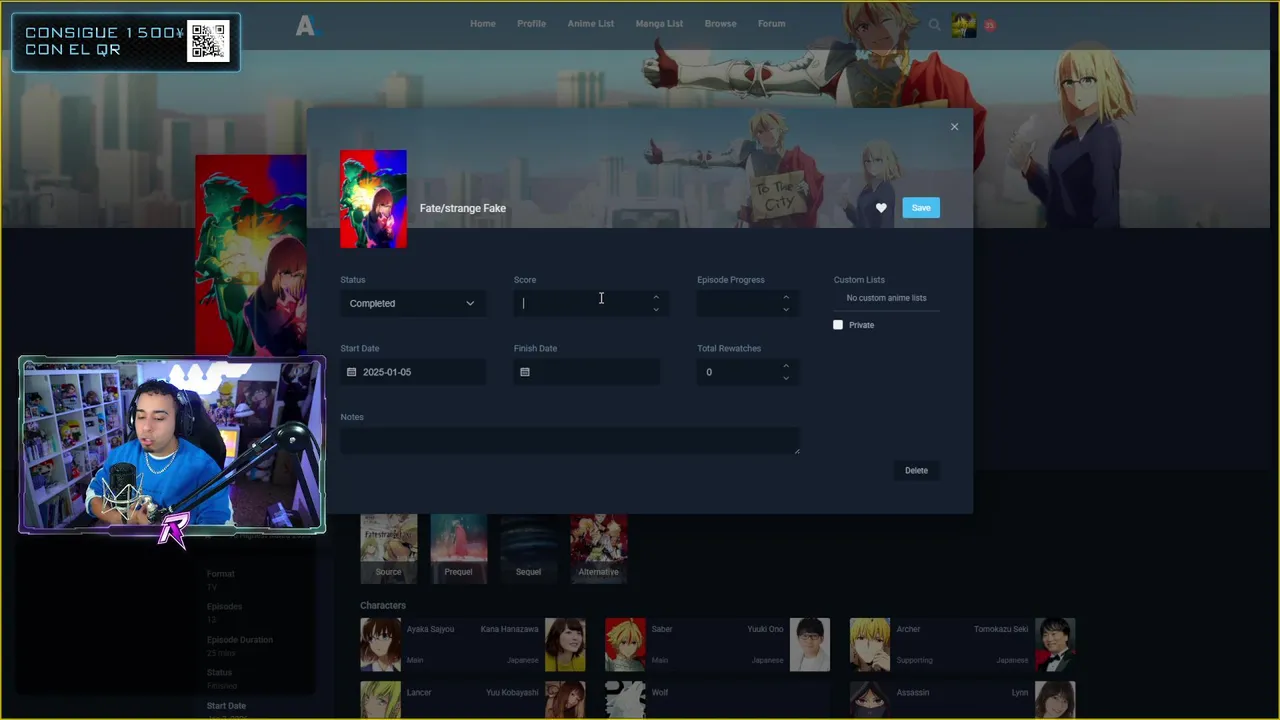Open Ayaka Sajyou character portrait
This screenshot has width=1280, height=720.
(x=380, y=644)
